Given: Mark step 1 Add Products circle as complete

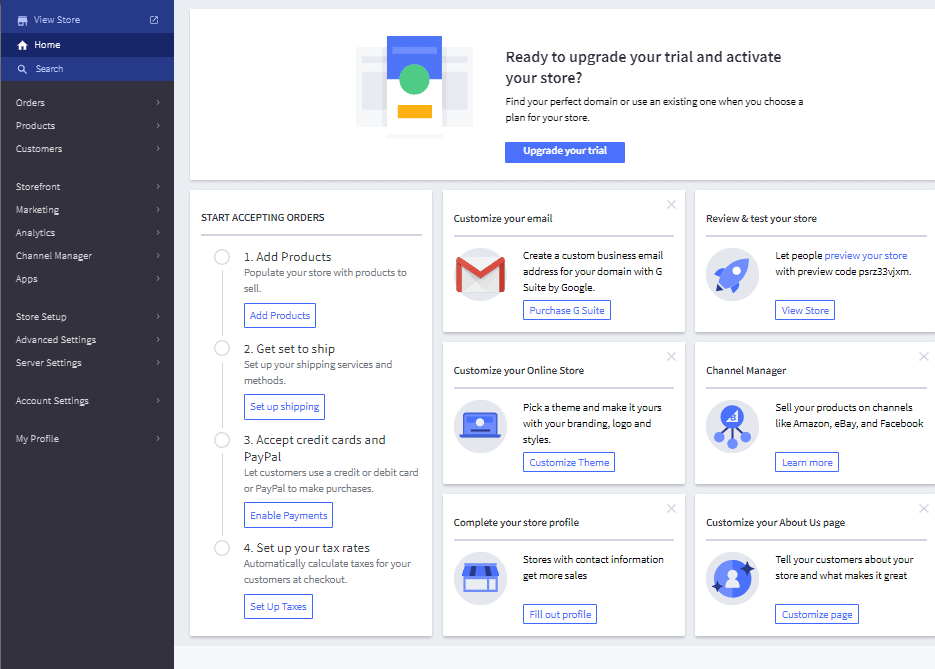Looking at the screenshot, I should click(x=222, y=257).
